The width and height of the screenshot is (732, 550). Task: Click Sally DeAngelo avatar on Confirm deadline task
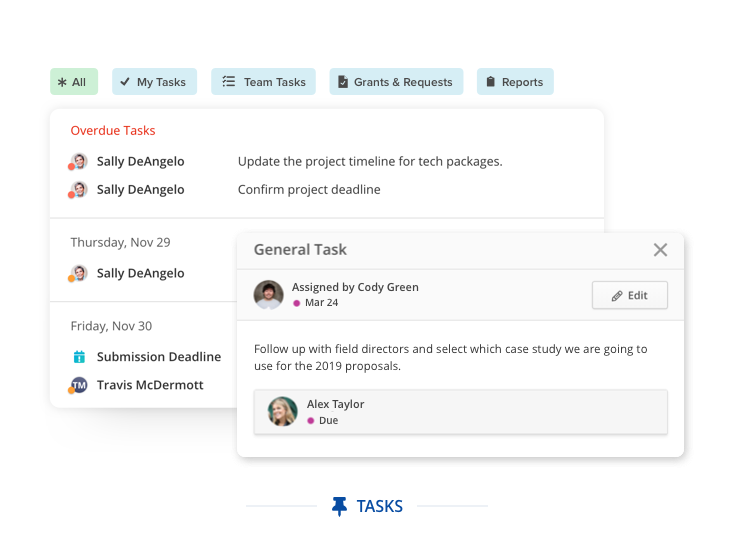79,190
